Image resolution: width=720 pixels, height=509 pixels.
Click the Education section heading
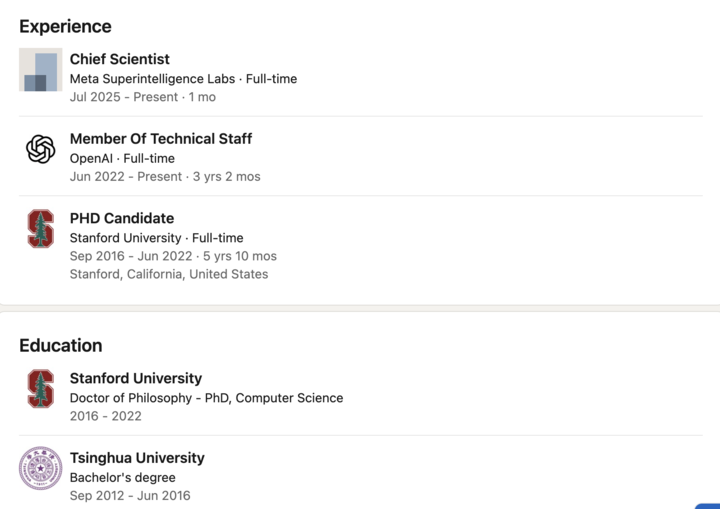[60, 345]
